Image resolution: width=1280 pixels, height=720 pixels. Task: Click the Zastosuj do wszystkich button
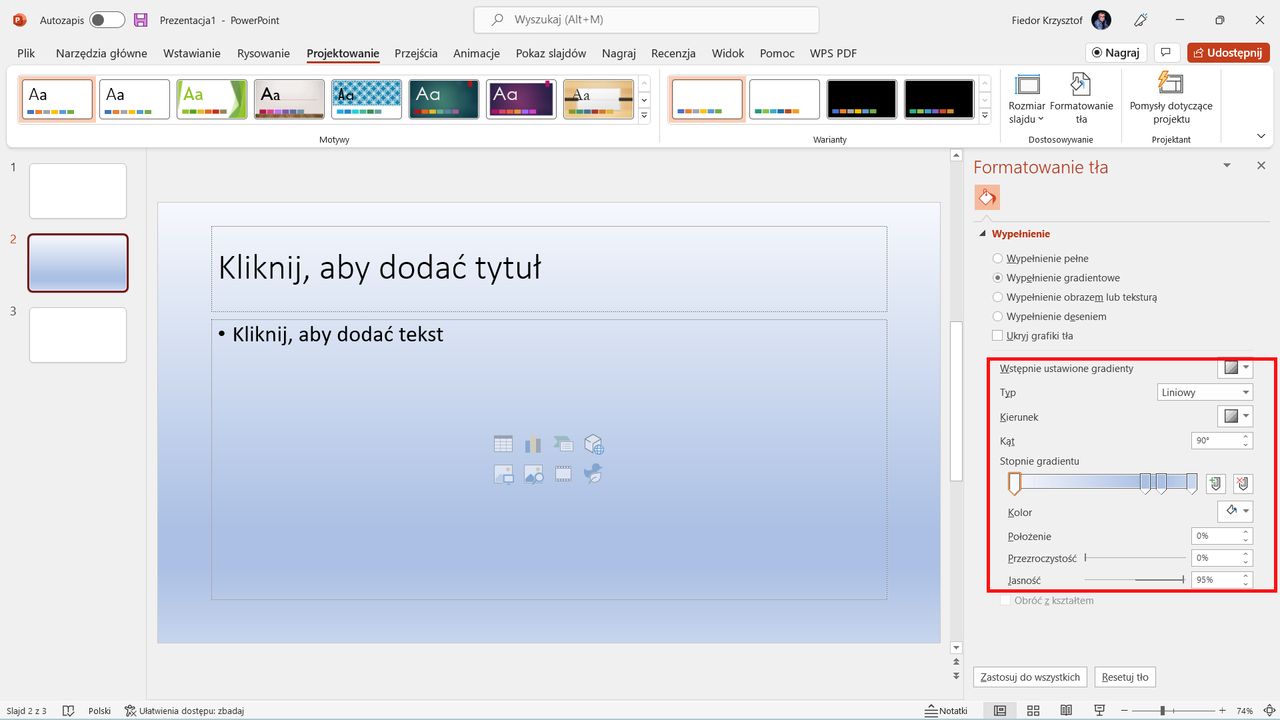point(1029,676)
